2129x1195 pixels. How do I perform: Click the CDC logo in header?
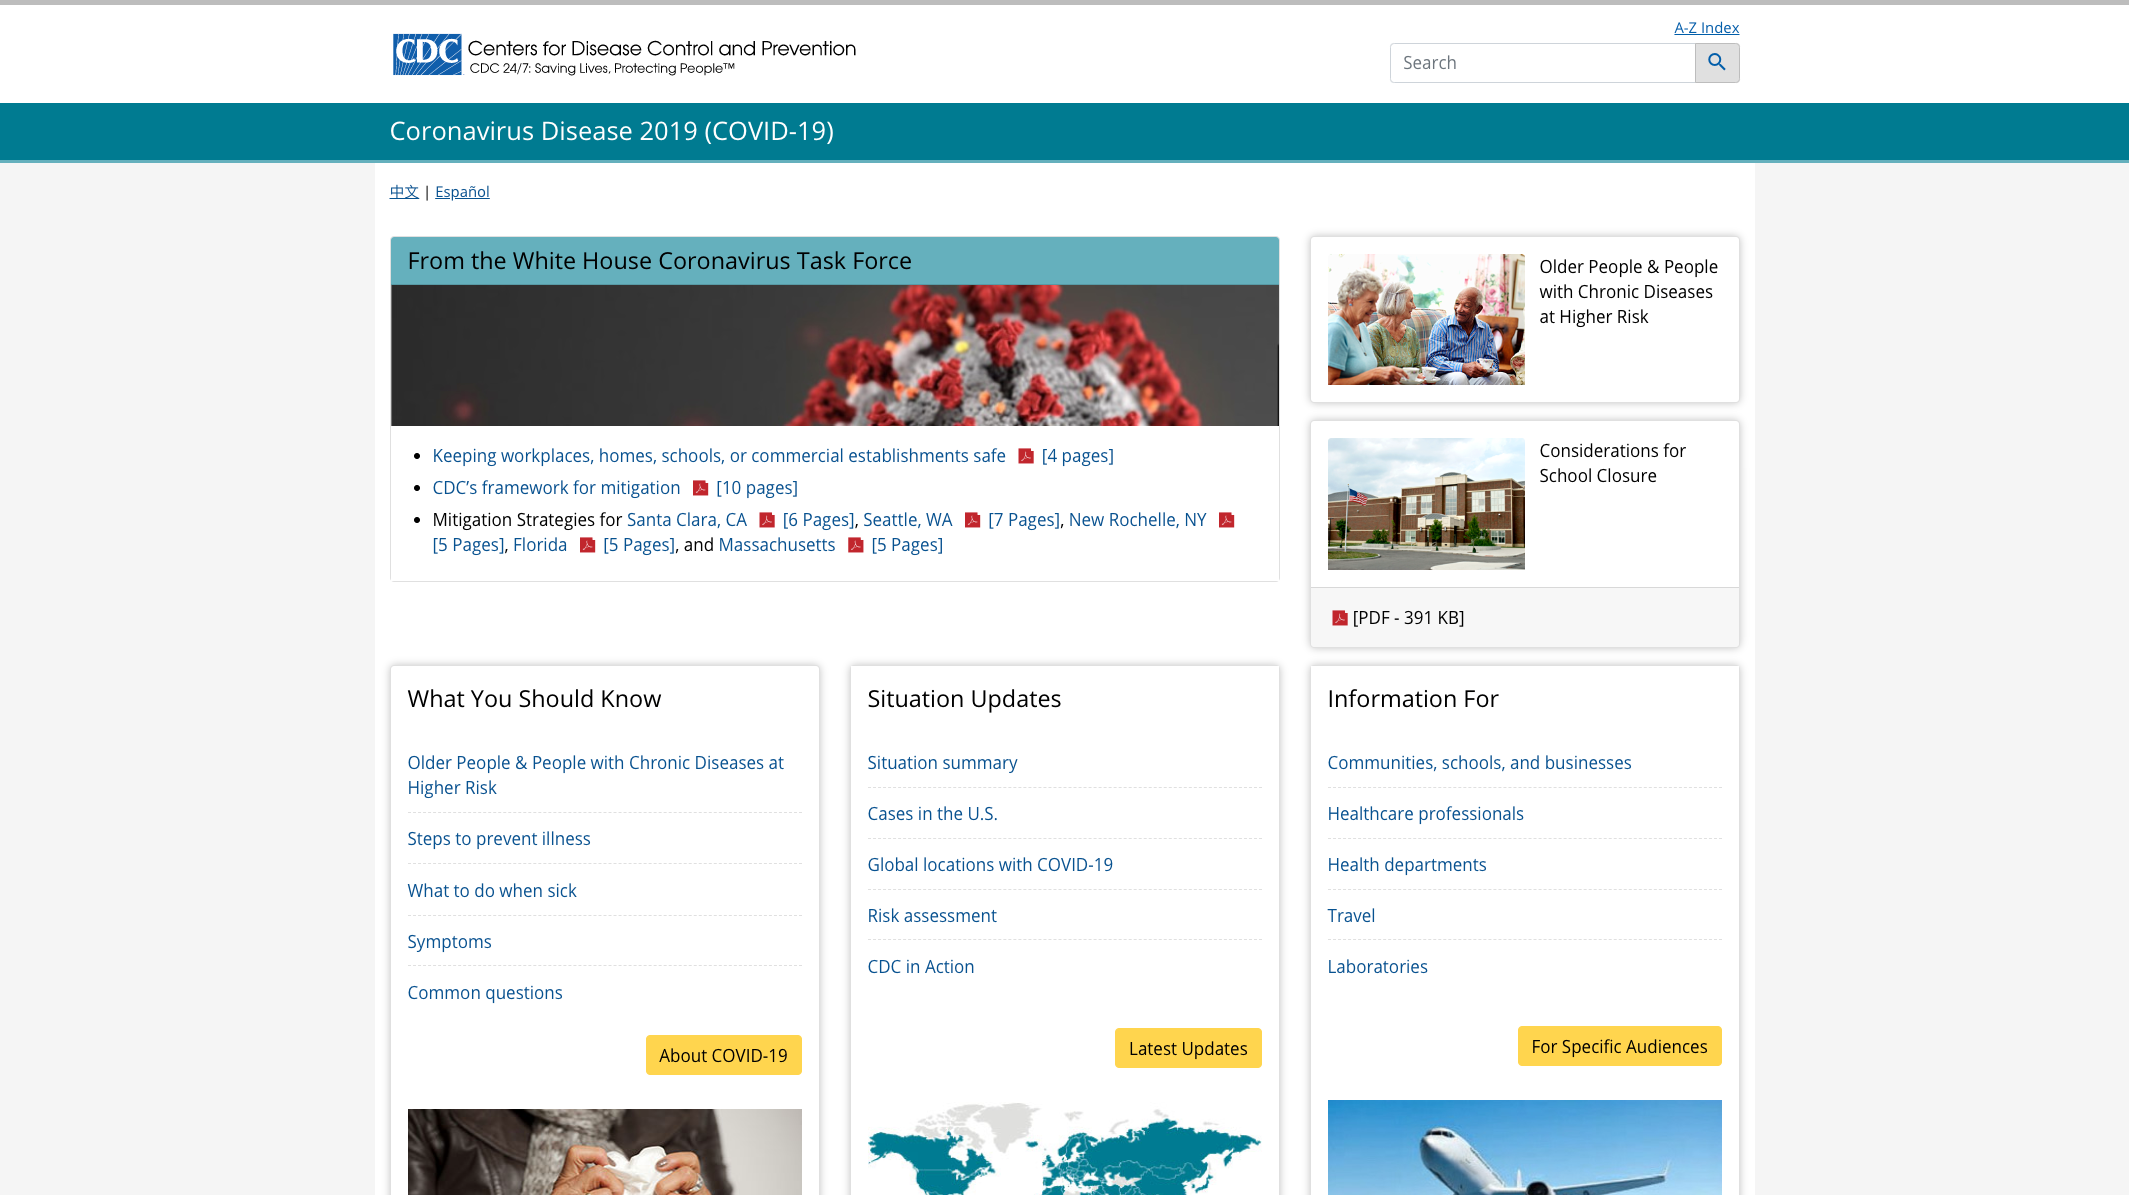click(x=427, y=55)
